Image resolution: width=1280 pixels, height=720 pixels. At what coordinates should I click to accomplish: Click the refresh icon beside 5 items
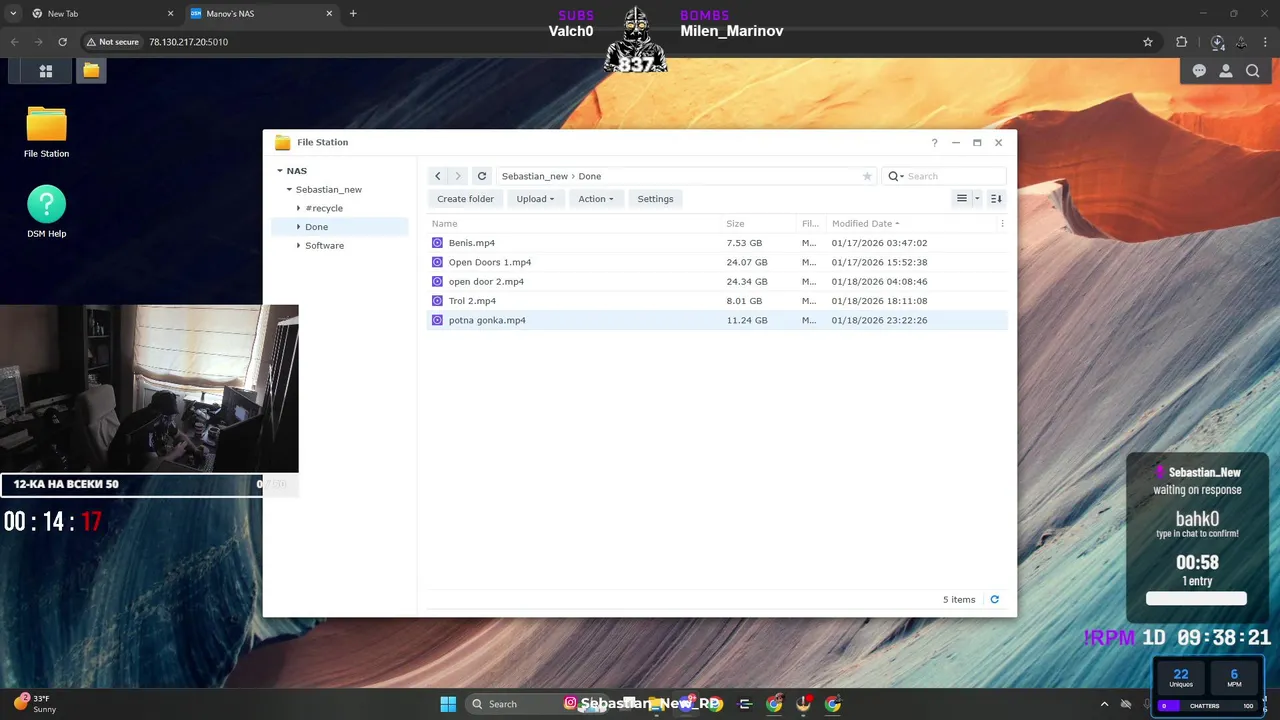(x=994, y=600)
